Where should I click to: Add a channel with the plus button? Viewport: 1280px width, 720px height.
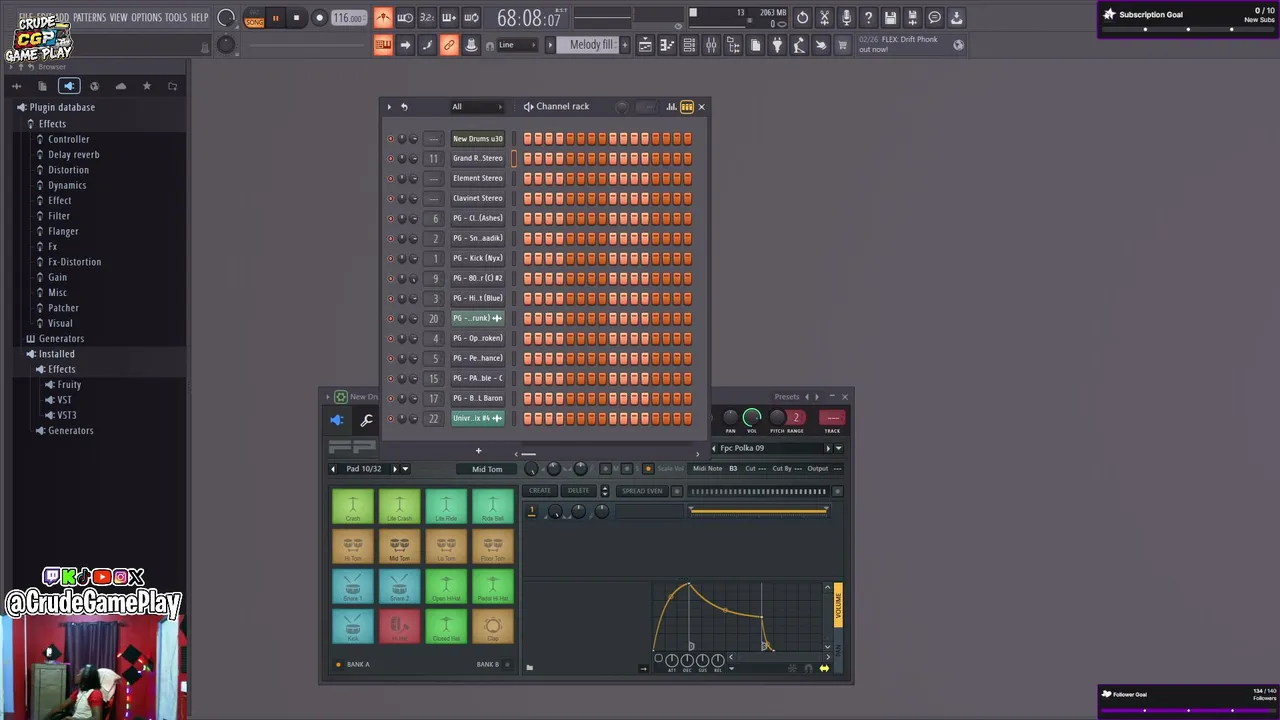(478, 451)
